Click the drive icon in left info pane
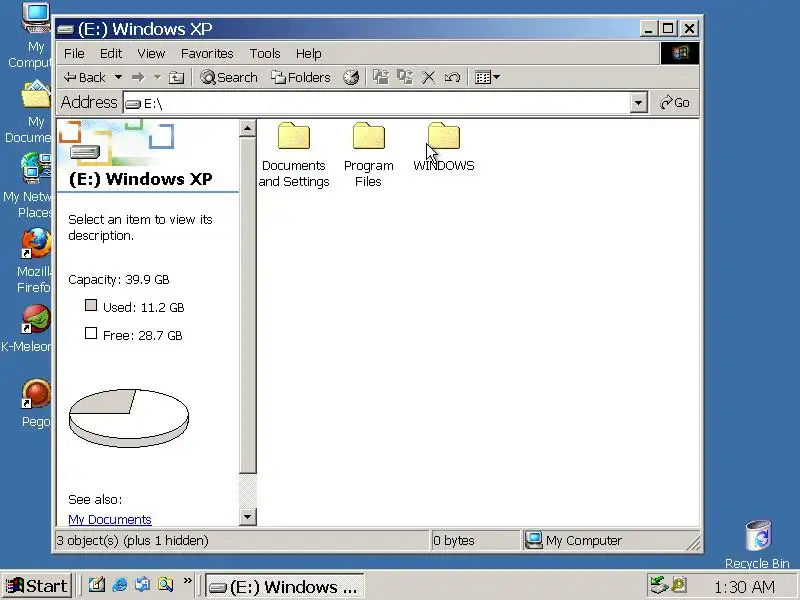 [x=85, y=152]
